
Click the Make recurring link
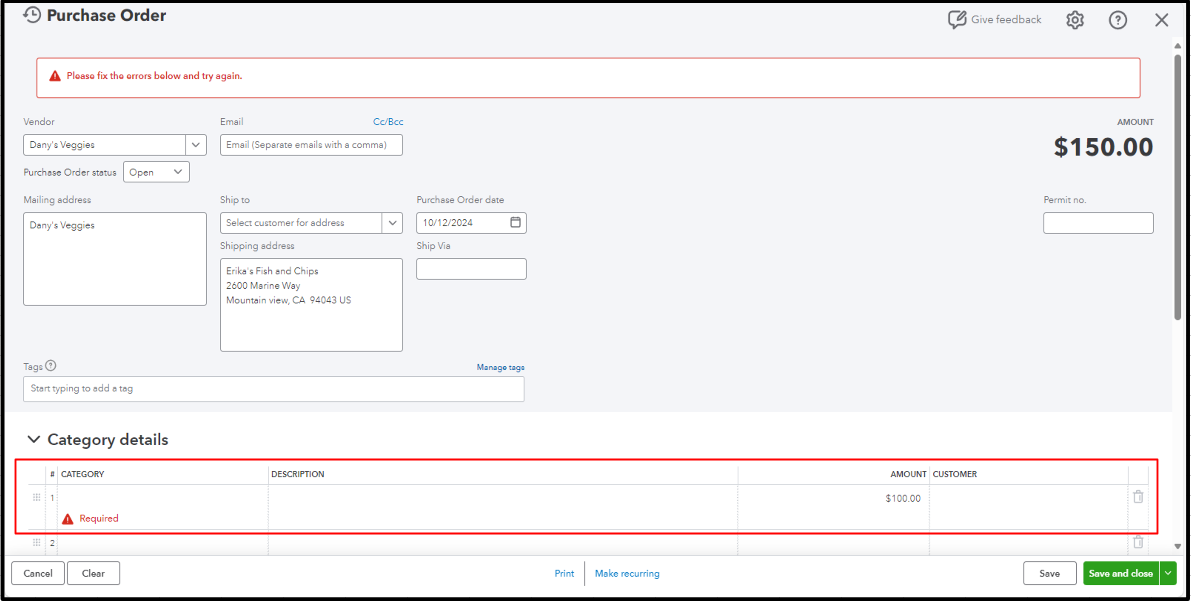(627, 574)
